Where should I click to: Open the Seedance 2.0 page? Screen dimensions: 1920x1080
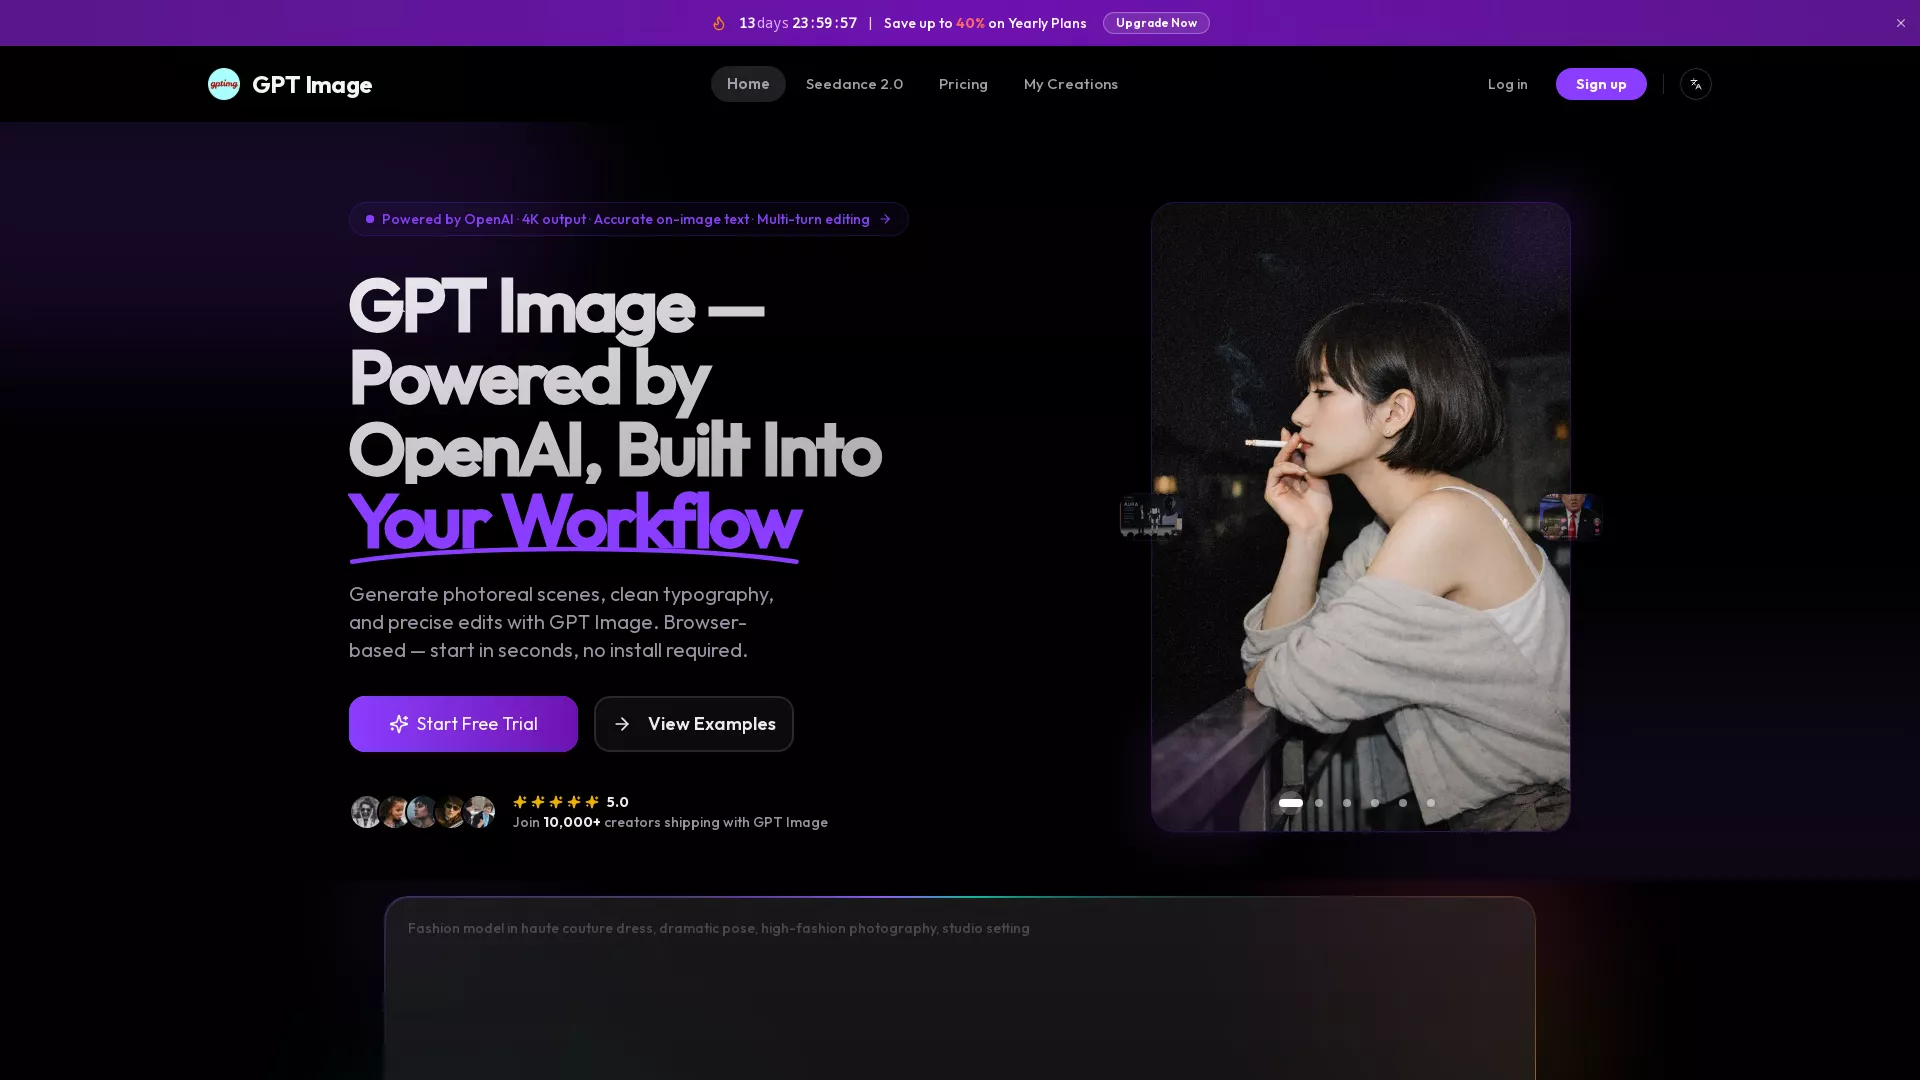pos(854,84)
